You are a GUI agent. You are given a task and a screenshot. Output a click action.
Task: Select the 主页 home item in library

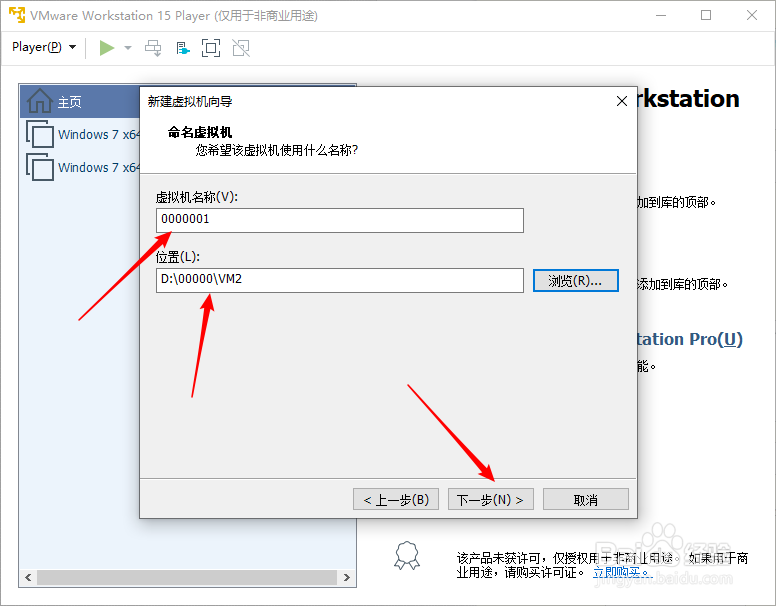pos(80,101)
